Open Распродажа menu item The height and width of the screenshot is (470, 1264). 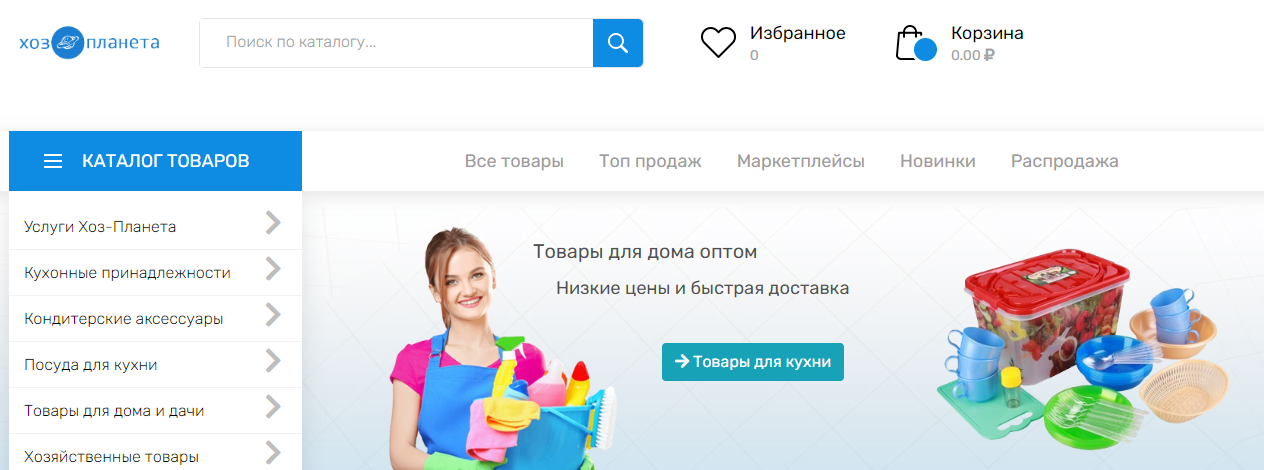point(1065,161)
